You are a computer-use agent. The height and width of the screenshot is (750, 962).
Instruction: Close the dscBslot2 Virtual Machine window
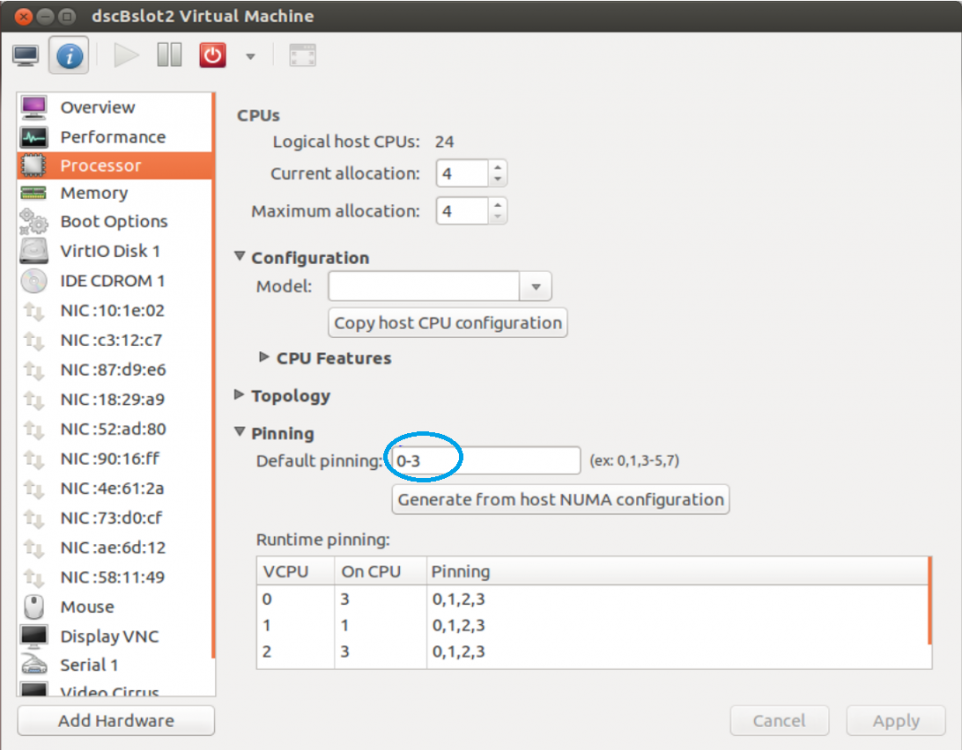pyautogui.click(x=23, y=16)
